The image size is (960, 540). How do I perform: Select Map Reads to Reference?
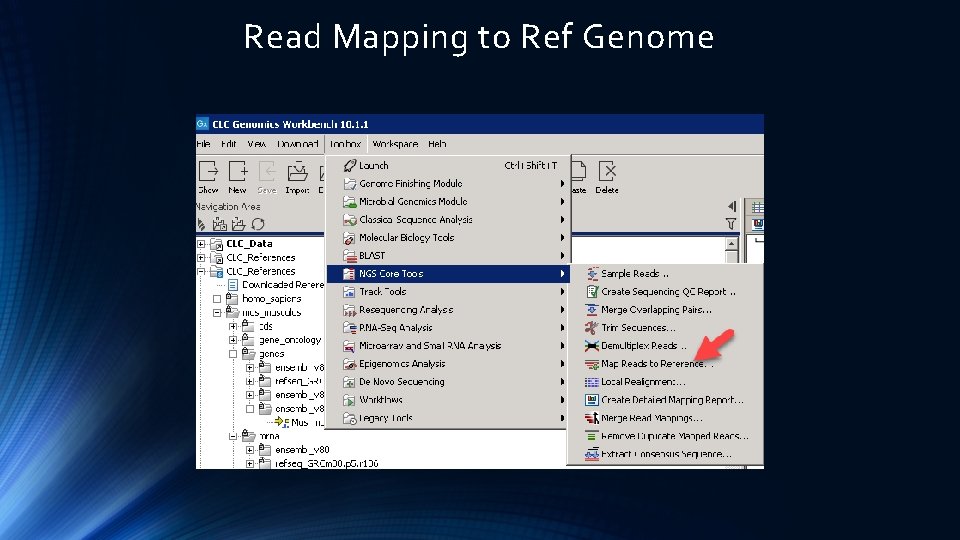pos(666,364)
